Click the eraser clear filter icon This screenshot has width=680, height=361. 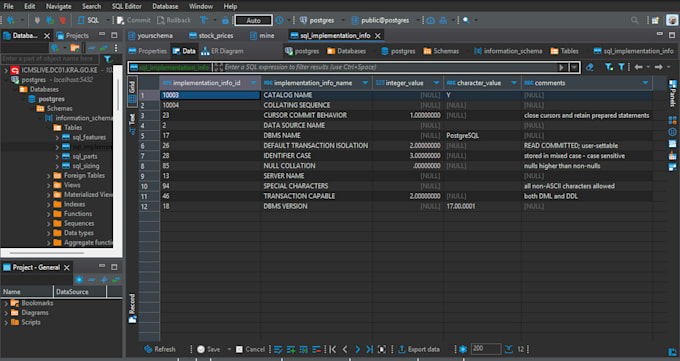(589, 67)
